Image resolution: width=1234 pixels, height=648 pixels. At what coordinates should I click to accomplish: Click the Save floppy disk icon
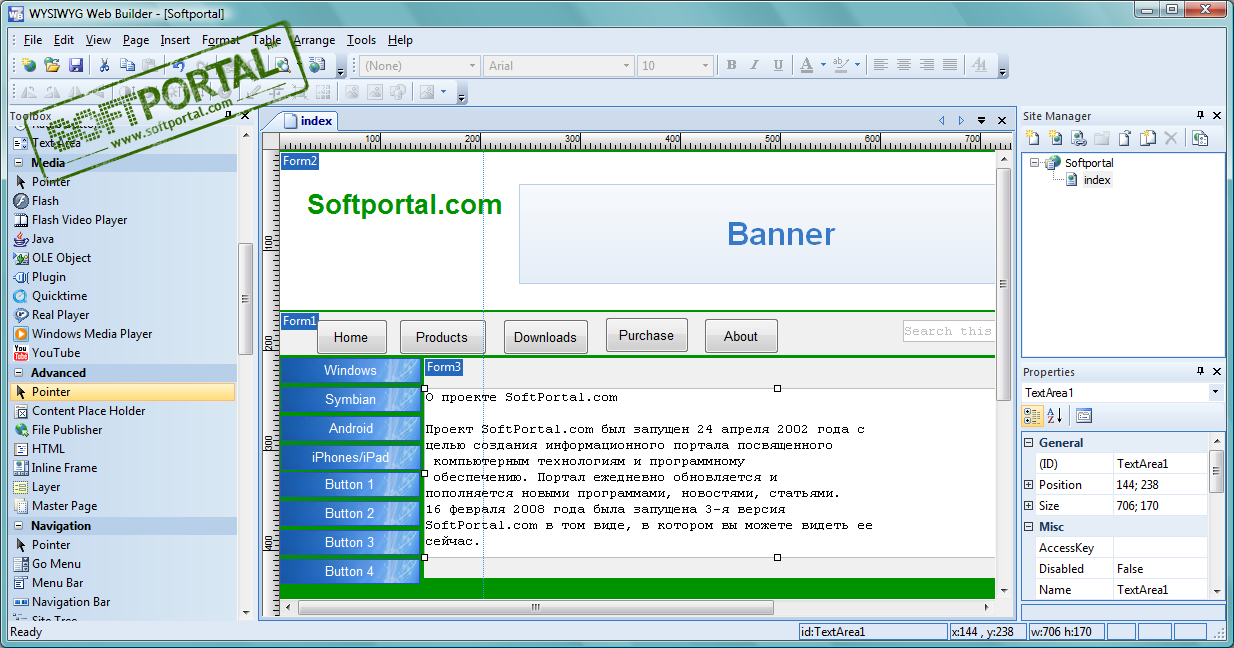(x=76, y=65)
